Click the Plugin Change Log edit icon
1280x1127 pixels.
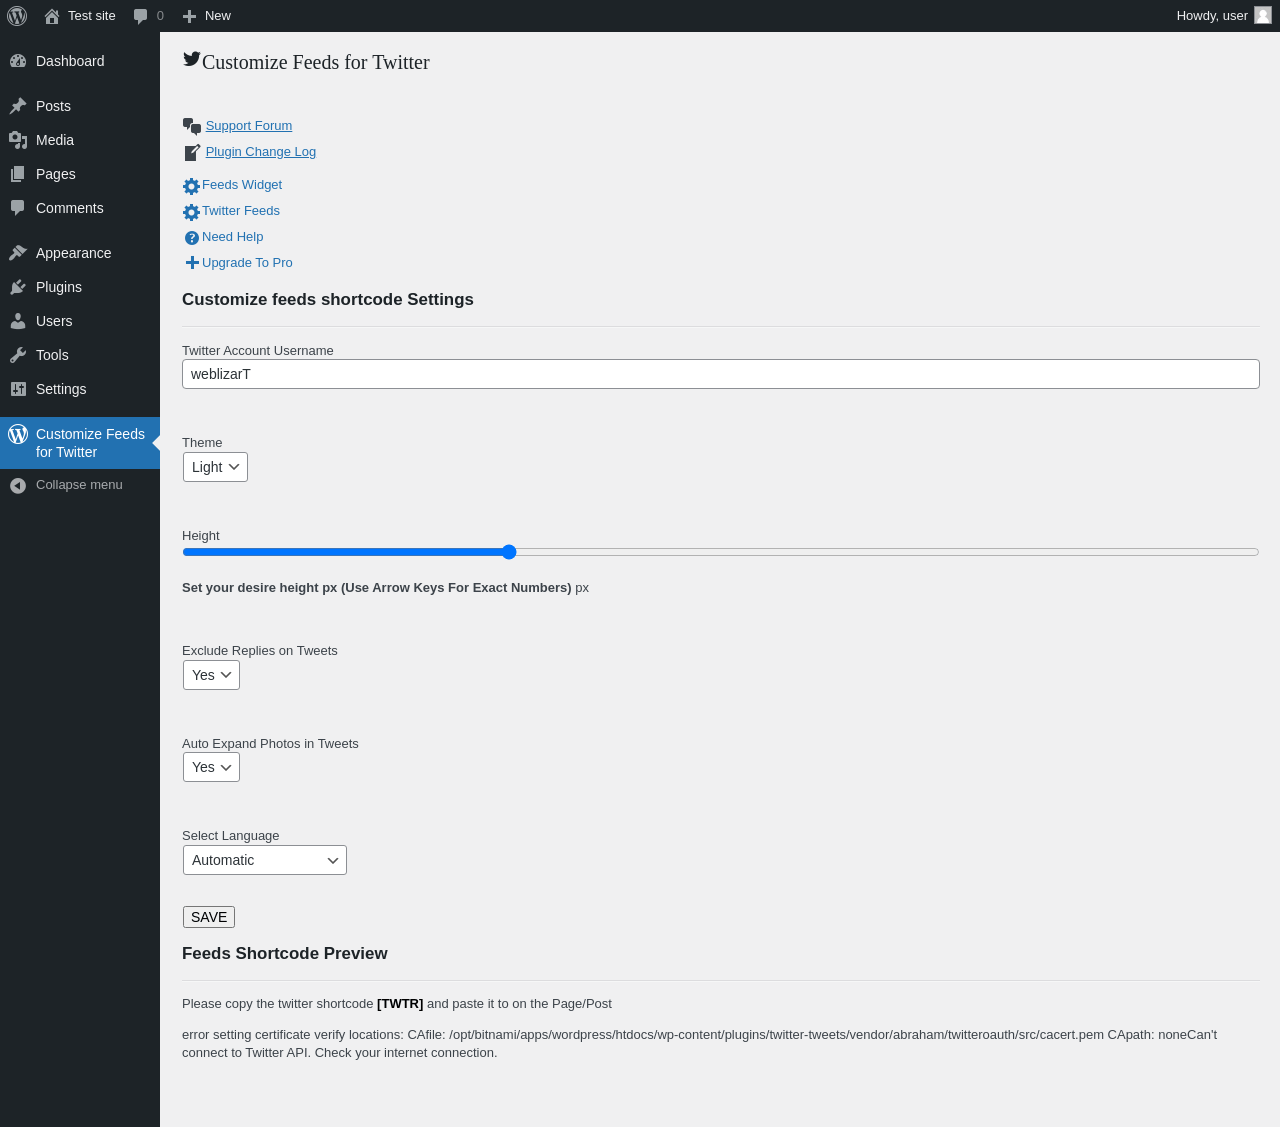(192, 152)
